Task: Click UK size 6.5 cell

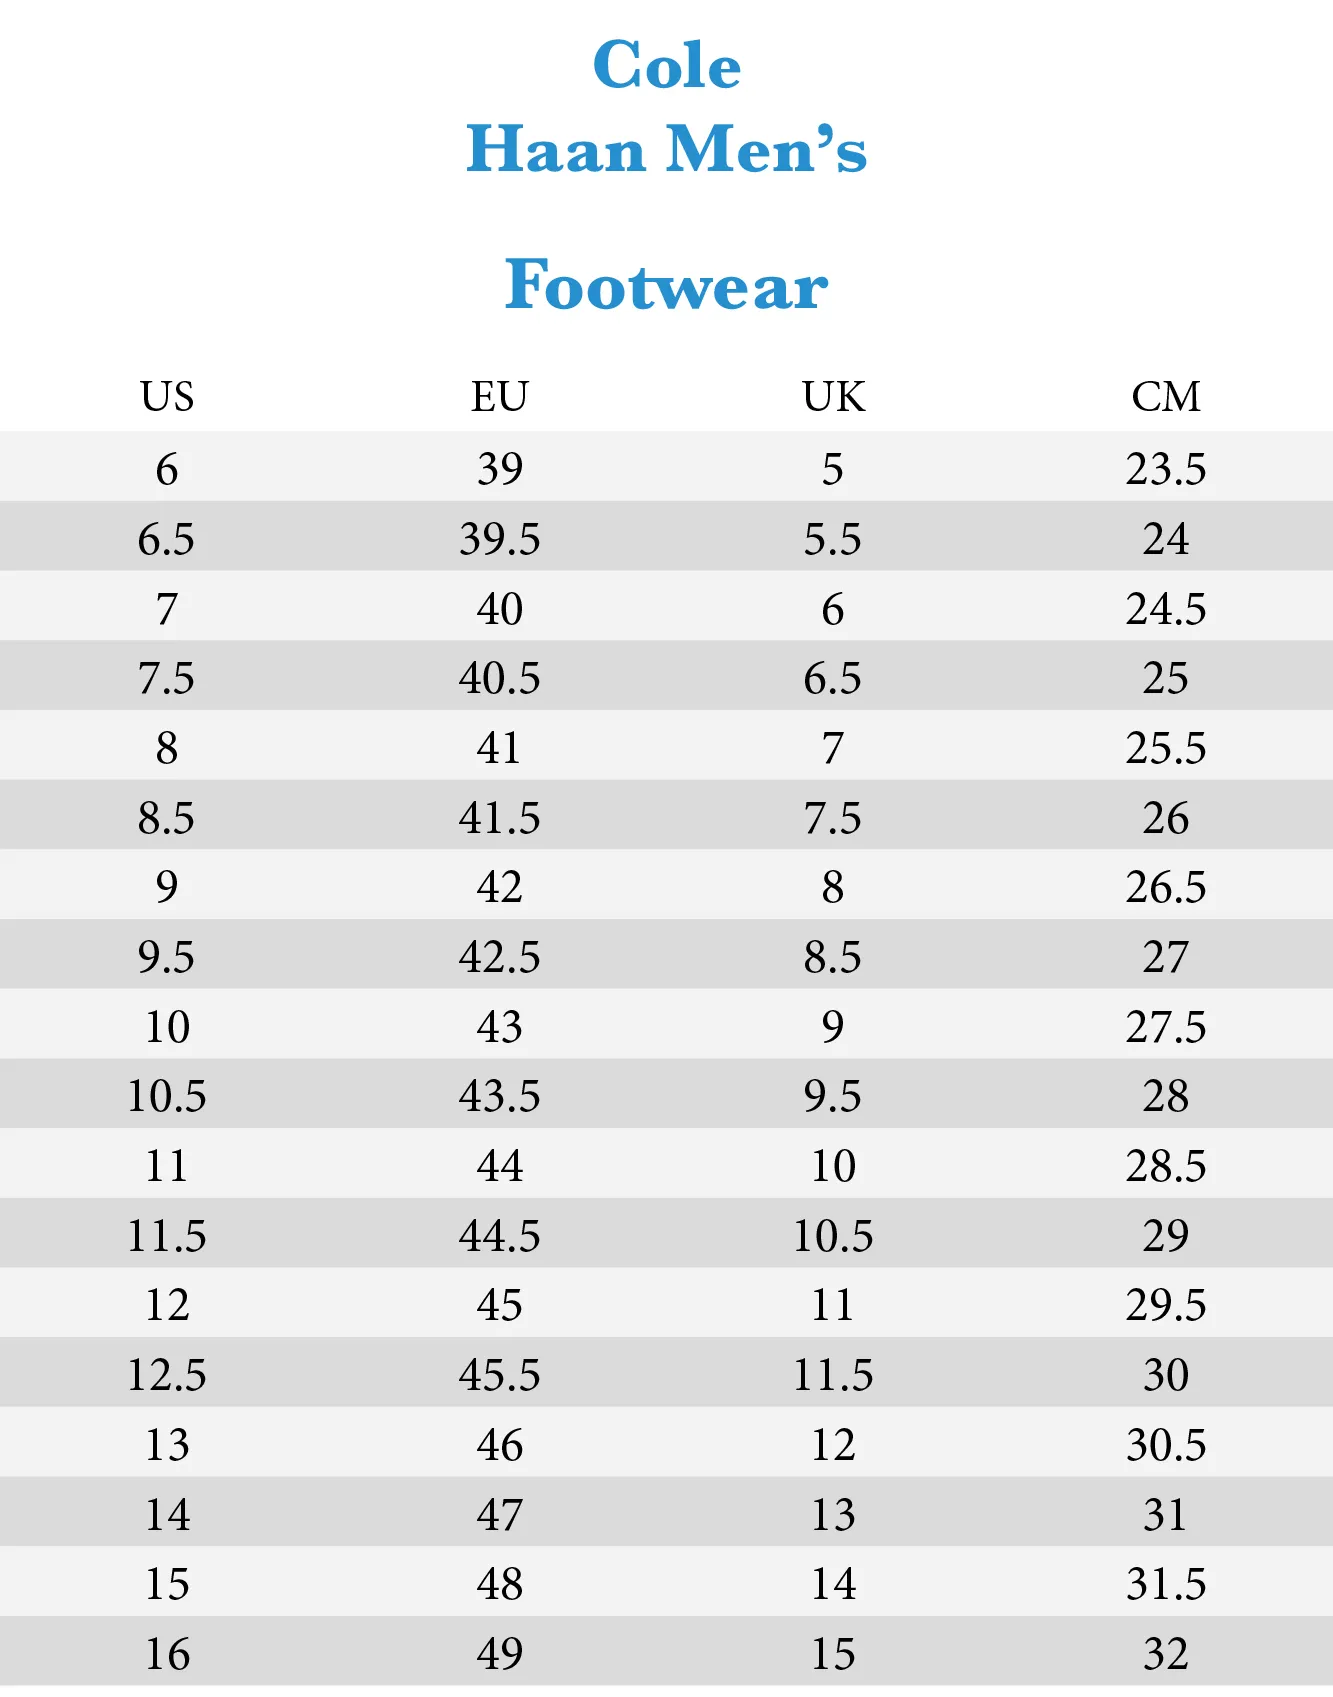Action: (x=833, y=679)
